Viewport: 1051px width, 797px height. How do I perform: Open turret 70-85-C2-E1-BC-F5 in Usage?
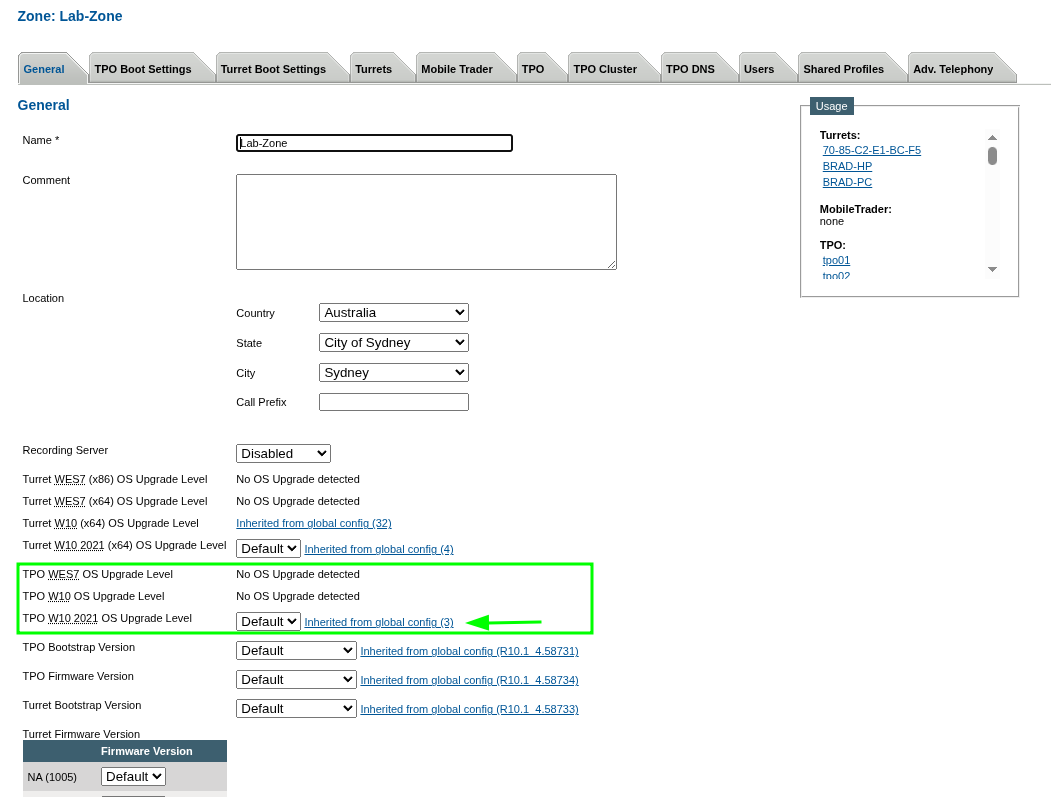point(871,150)
